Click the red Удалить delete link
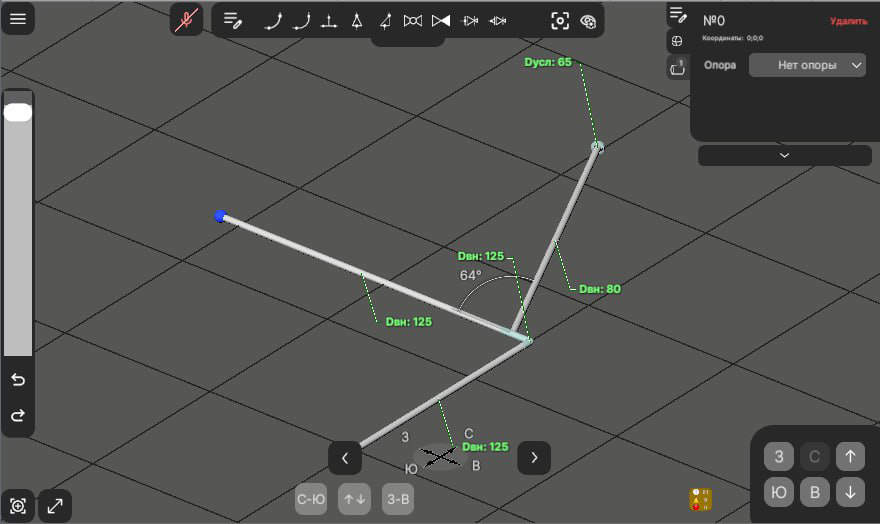This screenshot has width=880, height=524. pyautogui.click(x=848, y=21)
